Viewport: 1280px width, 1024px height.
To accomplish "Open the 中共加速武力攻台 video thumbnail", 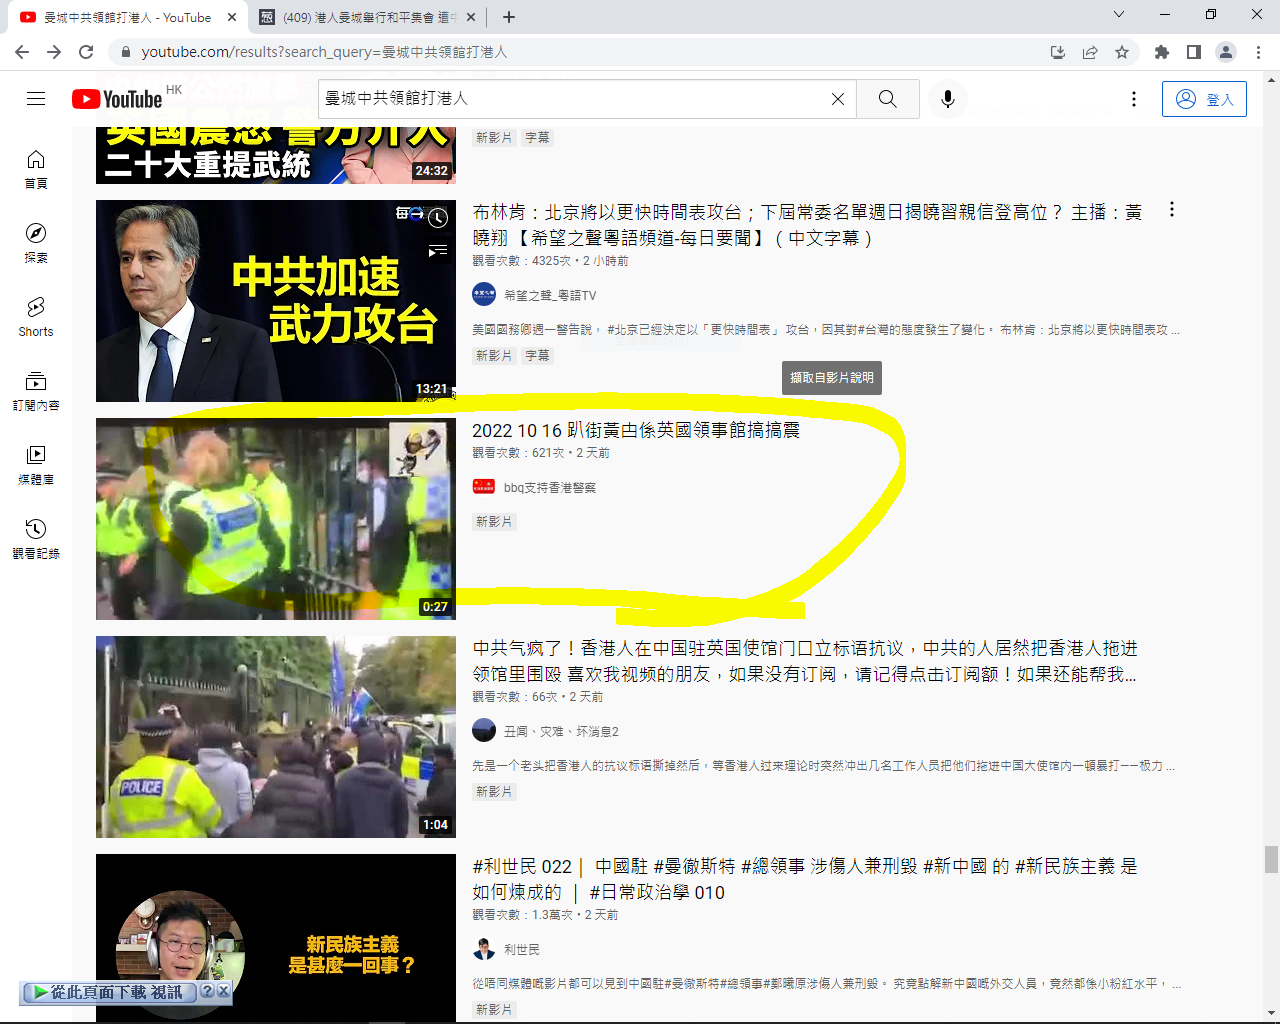I will point(276,301).
